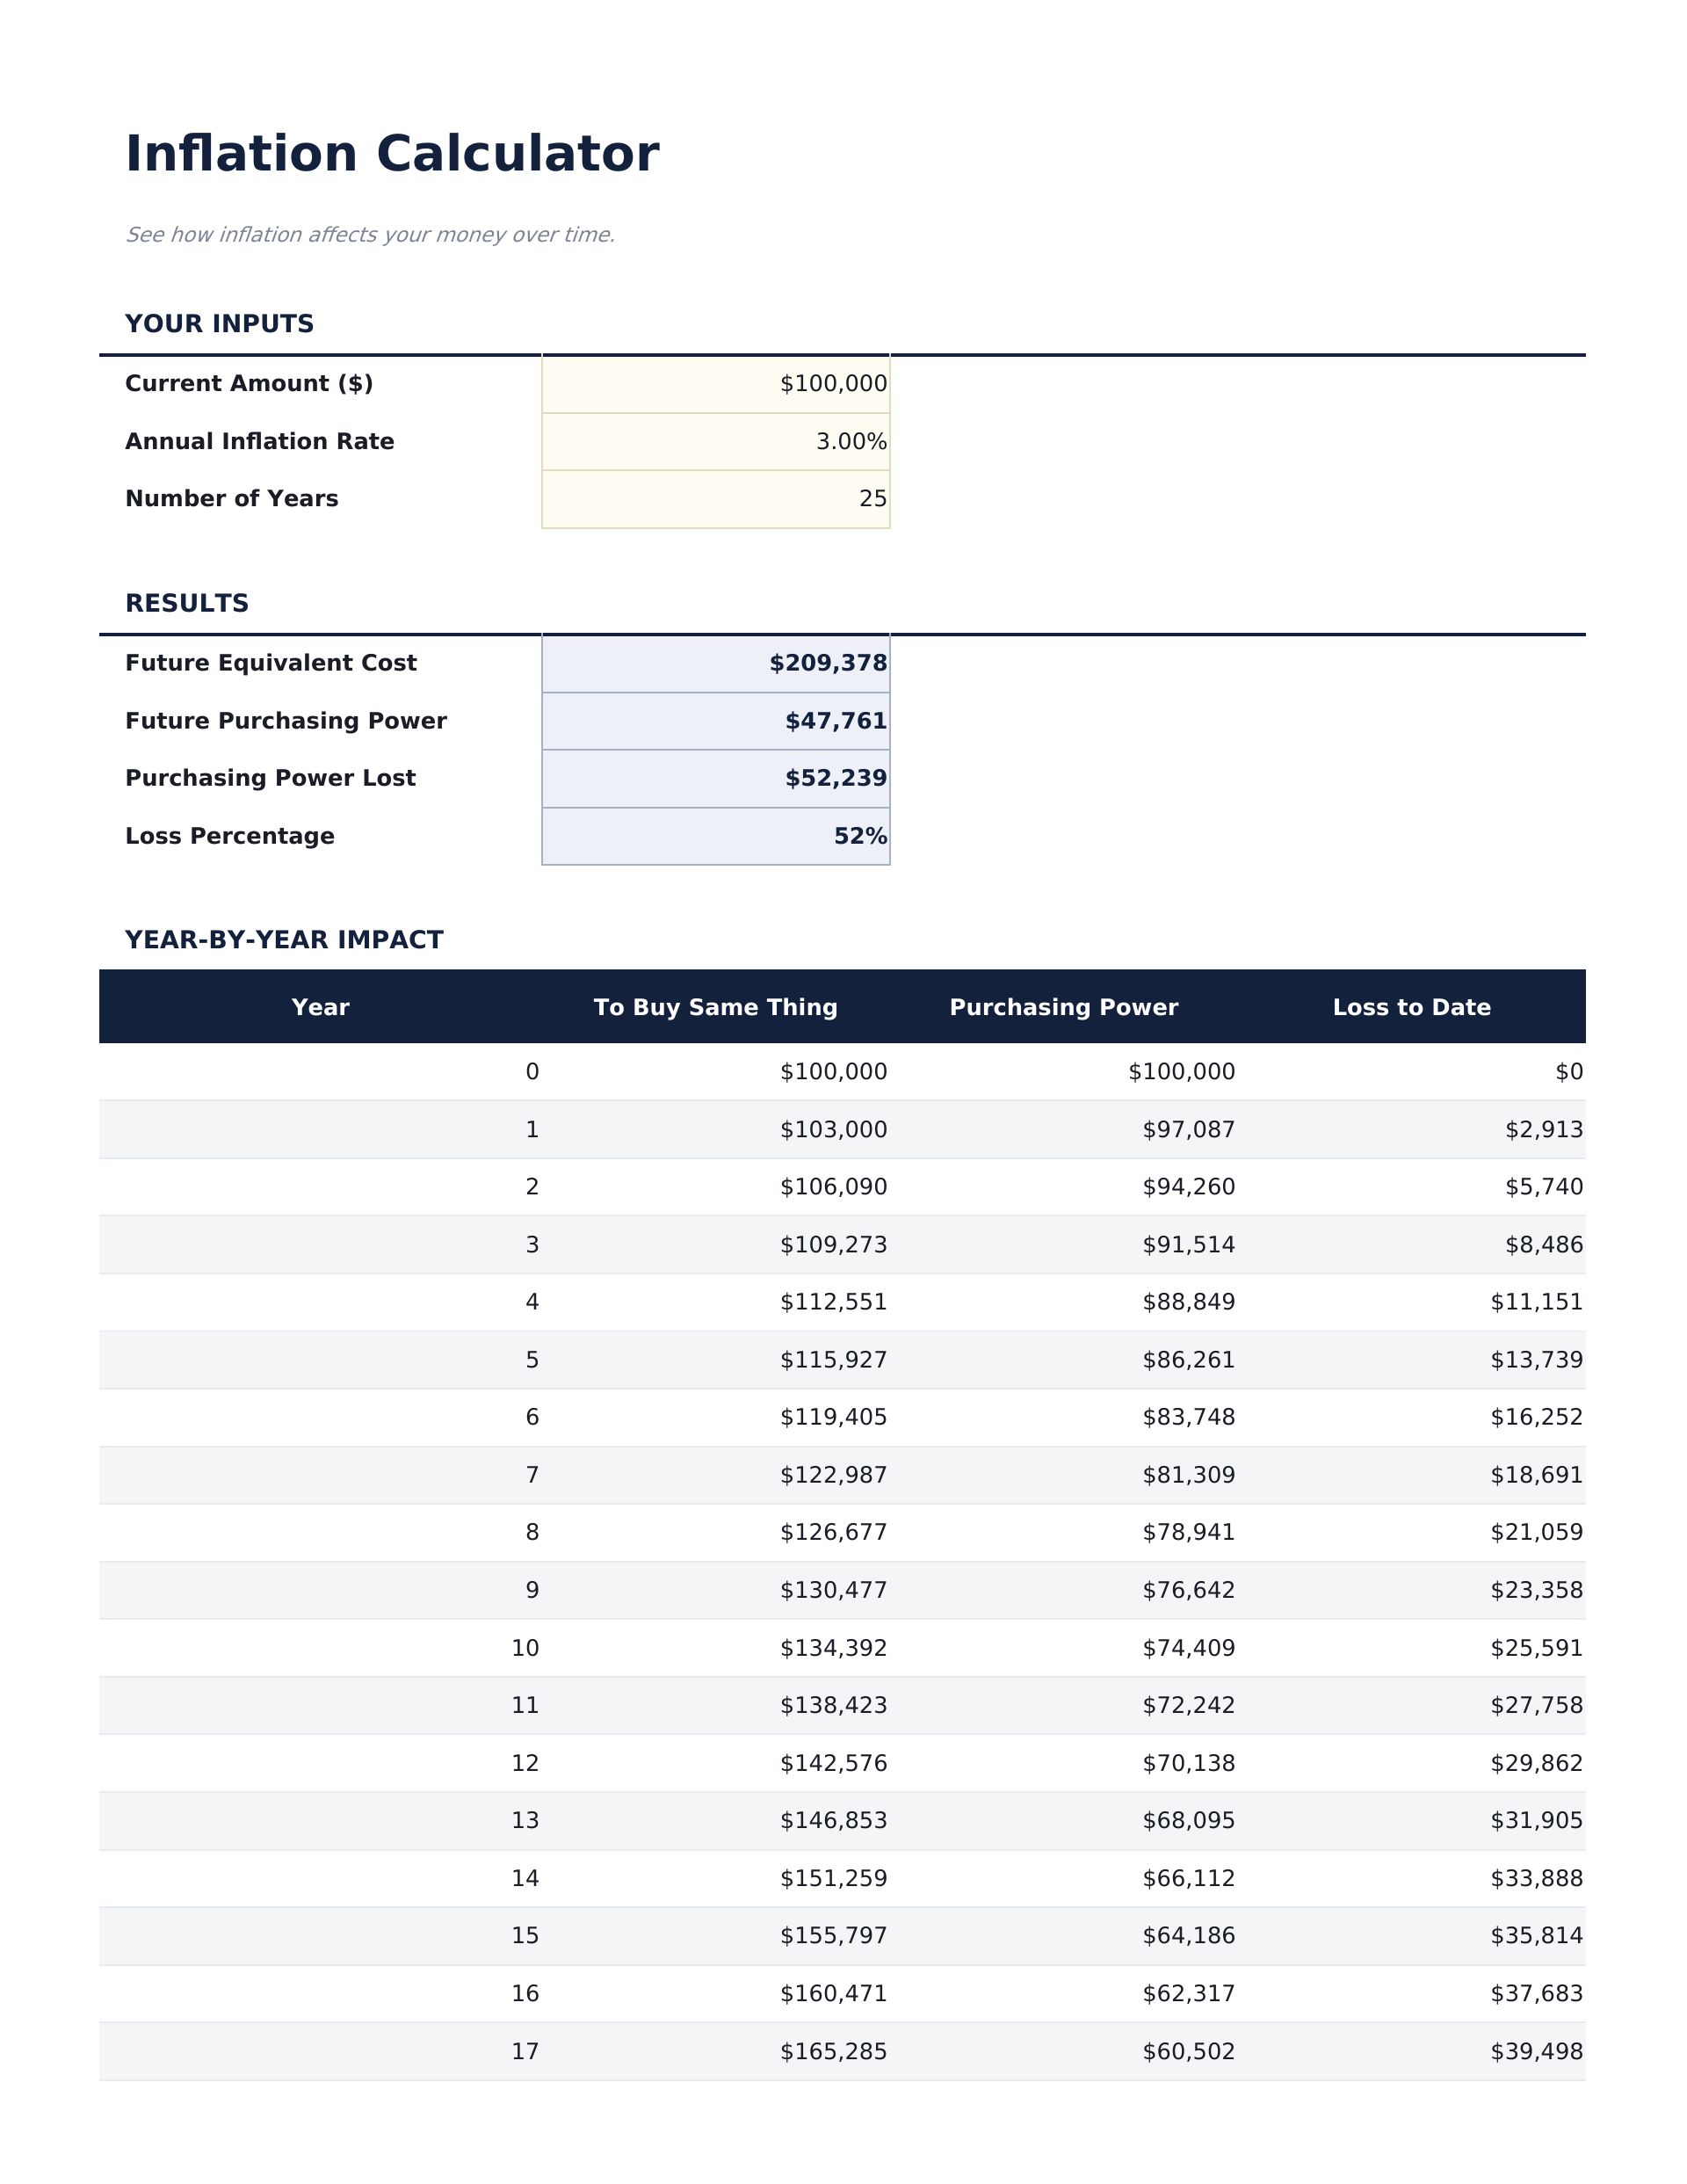Click the Purchasing Power column header

tap(1063, 1007)
